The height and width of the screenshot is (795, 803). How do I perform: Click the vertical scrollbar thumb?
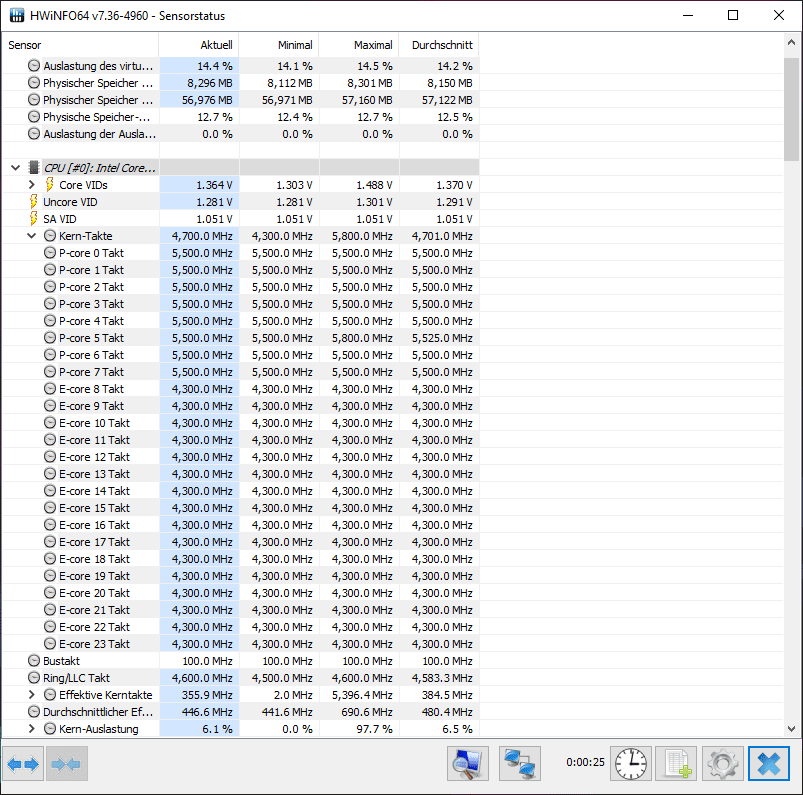(x=791, y=109)
